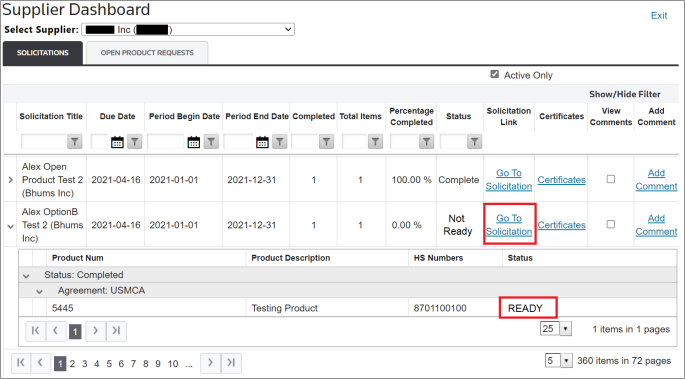Click filter icon for Completed column
685x379 pixels.
coord(326,141)
